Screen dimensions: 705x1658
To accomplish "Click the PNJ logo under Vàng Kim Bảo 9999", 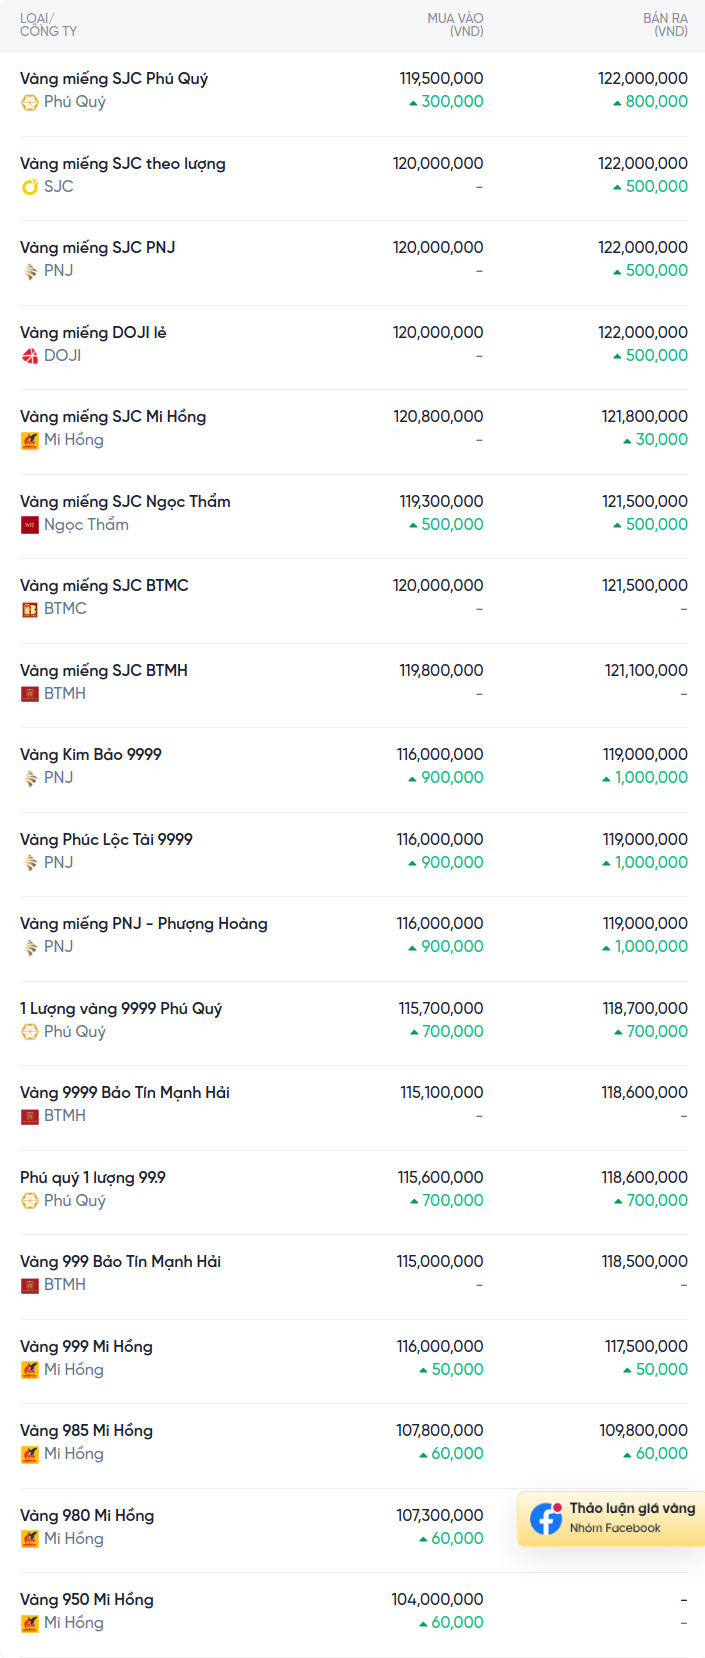I will click(30, 778).
